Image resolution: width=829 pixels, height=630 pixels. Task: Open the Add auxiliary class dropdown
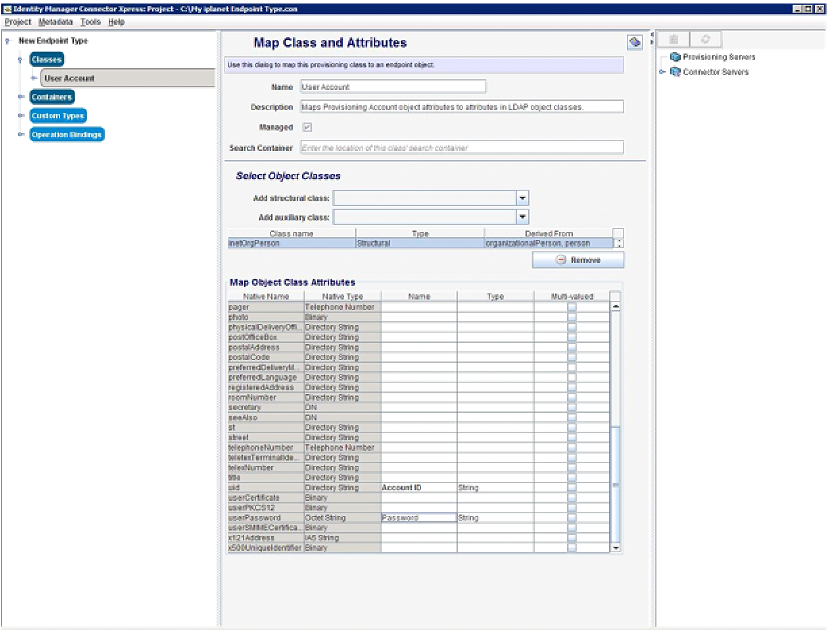(522, 216)
